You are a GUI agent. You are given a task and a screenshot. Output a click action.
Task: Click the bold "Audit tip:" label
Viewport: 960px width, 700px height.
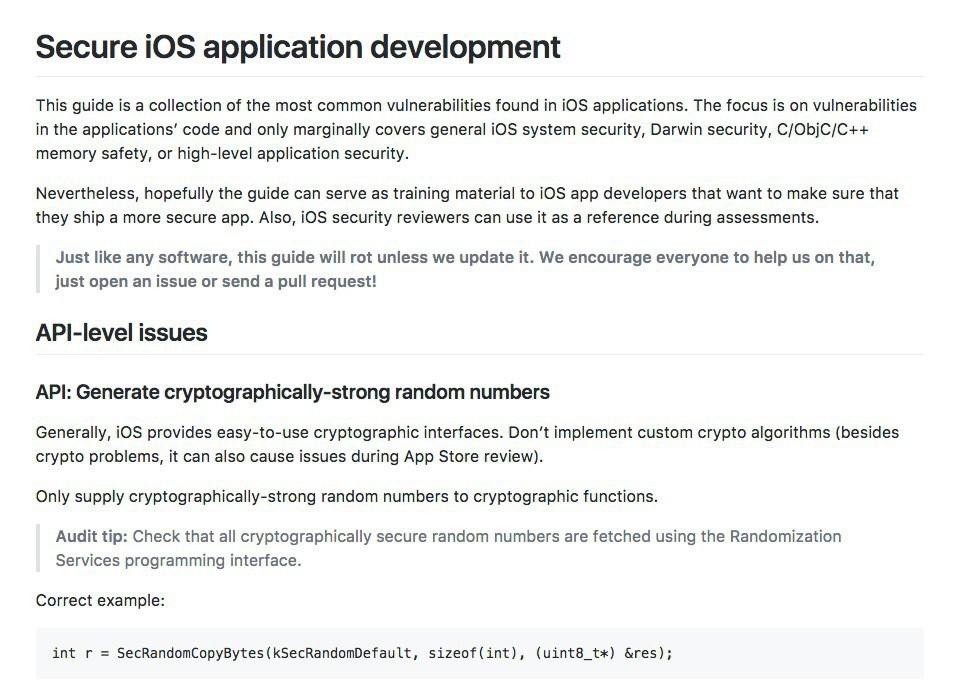91,536
